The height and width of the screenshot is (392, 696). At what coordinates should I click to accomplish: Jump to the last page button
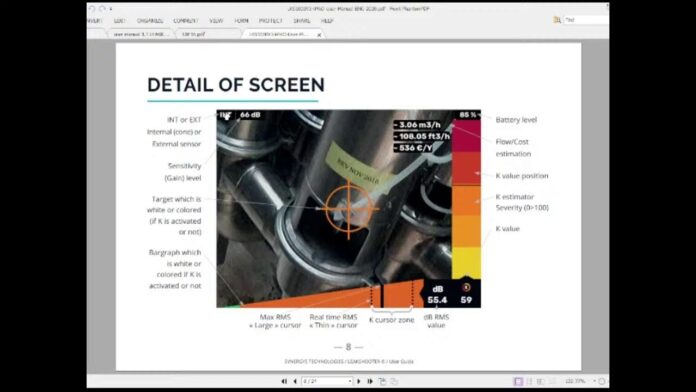tap(370, 381)
